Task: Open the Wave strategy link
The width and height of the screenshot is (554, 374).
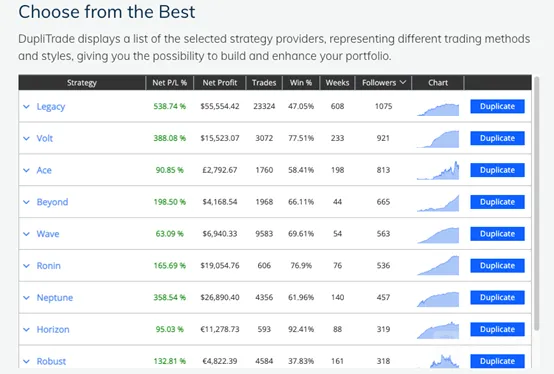Action: [48, 234]
